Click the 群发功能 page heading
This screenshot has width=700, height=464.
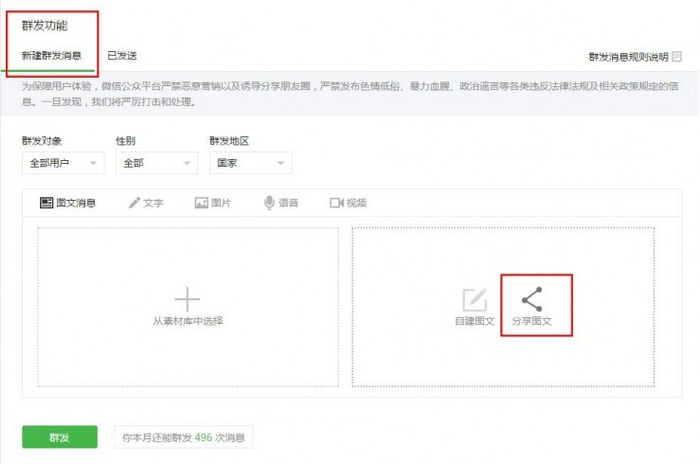tap(45, 25)
